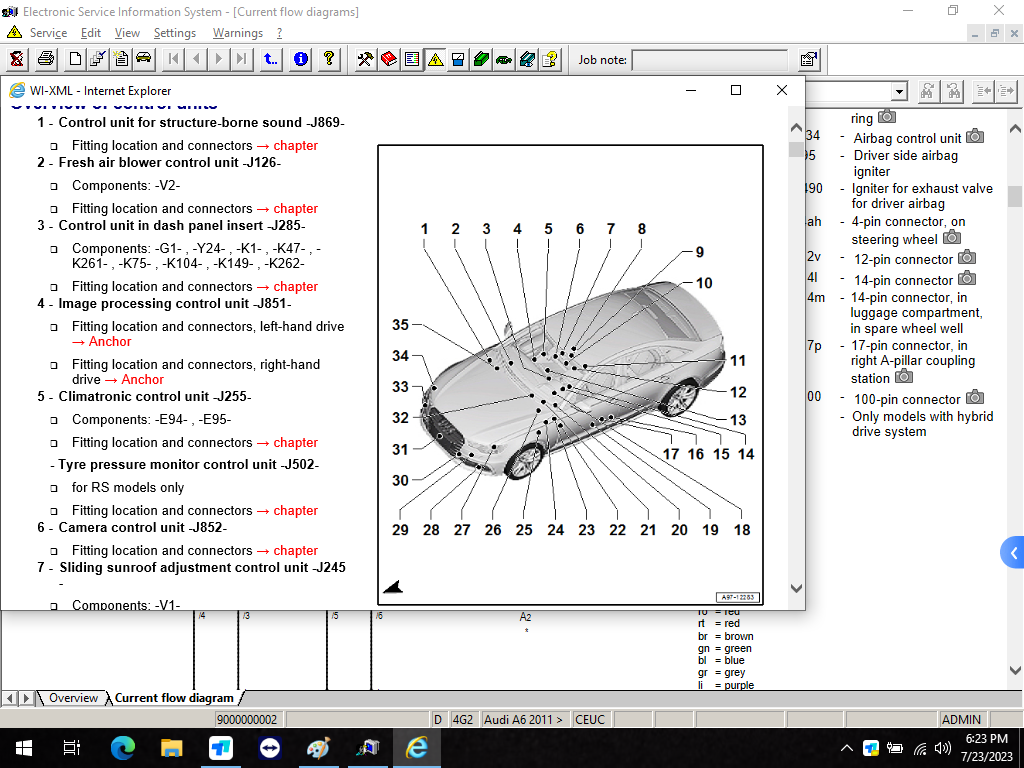The image size is (1024, 768).
Task: Follow the Anchor link for left-hand drive
Action: pyautogui.click(x=109, y=341)
